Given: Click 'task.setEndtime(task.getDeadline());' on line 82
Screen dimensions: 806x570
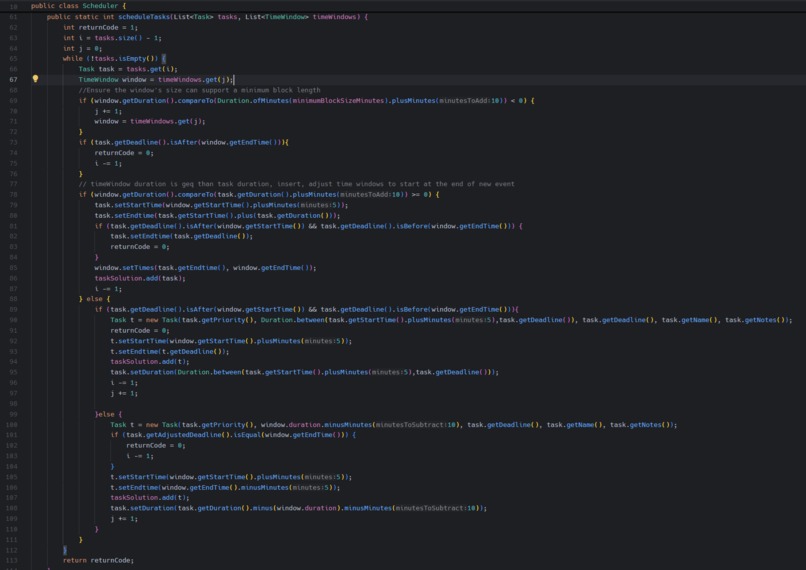Looking at the screenshot, I should click(x=181, y=236).
